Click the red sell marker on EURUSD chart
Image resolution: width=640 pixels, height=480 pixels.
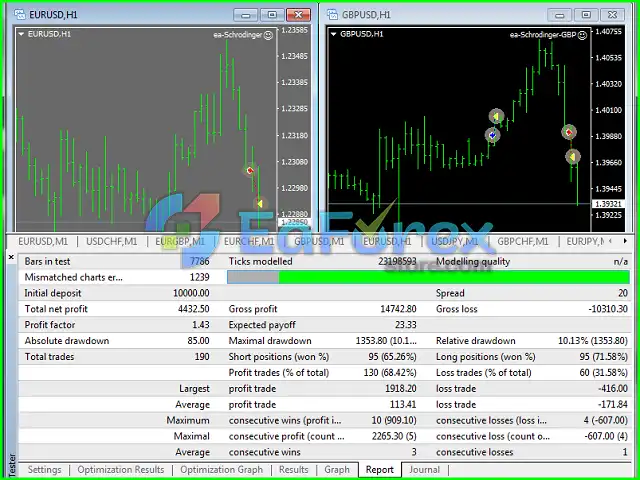point(250,170)
